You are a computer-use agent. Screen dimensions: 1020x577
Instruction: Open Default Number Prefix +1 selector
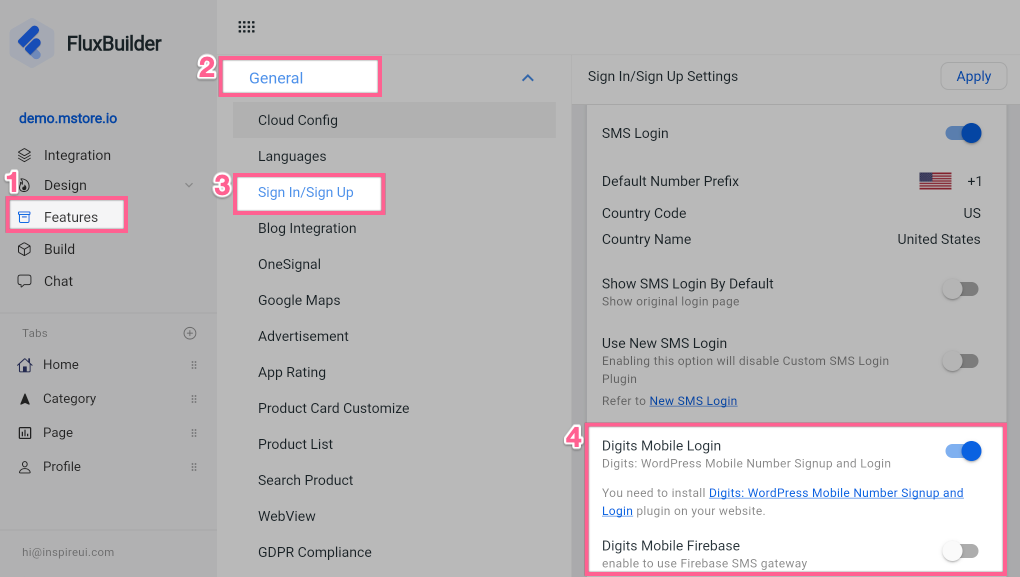coord(974,181)
